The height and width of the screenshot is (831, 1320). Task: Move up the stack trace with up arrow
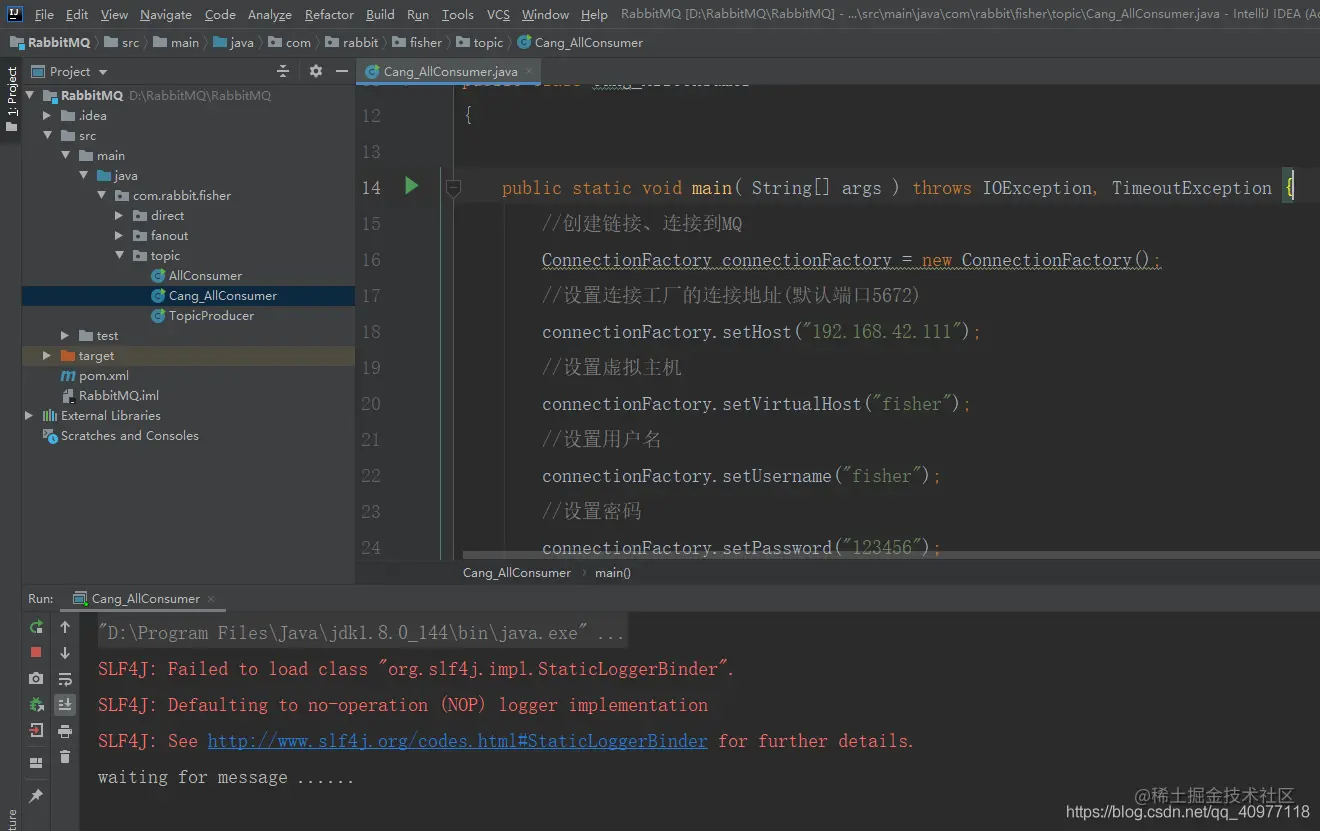pyautogui.click(x=65, y=627)
